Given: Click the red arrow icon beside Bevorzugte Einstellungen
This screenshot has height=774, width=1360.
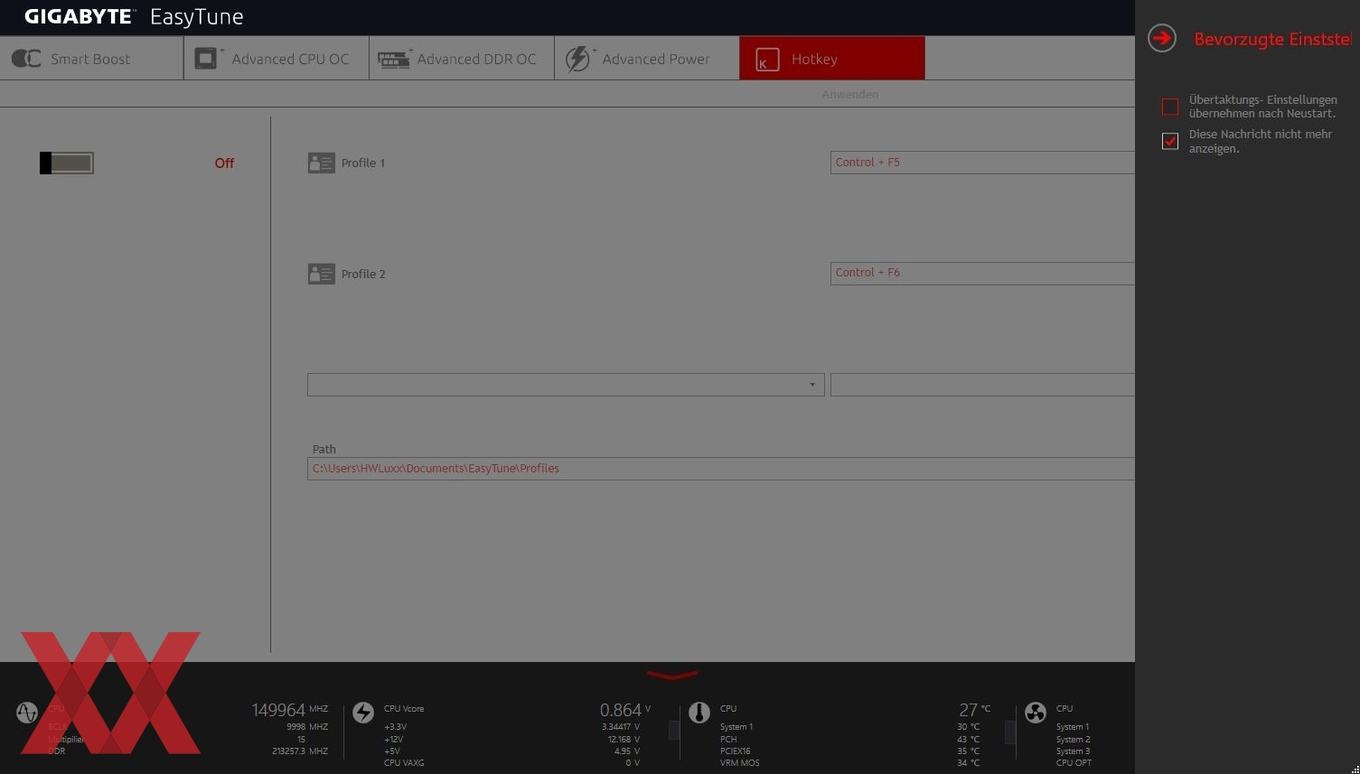Looking at the screenshot, I should pyautogui.click(x=1162, y=38).
